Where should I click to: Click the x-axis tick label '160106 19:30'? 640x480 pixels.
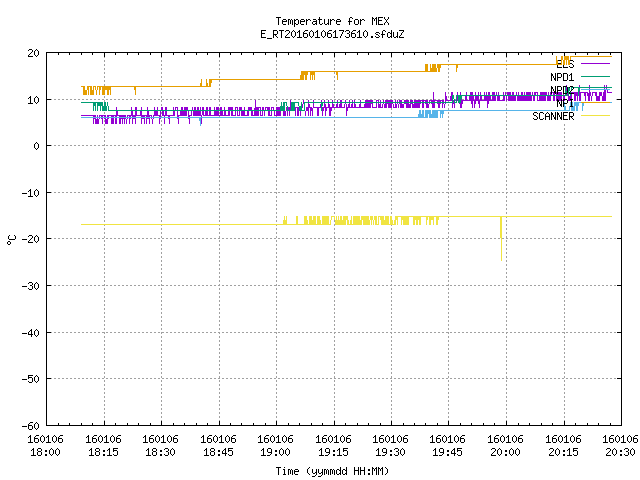[391, 445]
